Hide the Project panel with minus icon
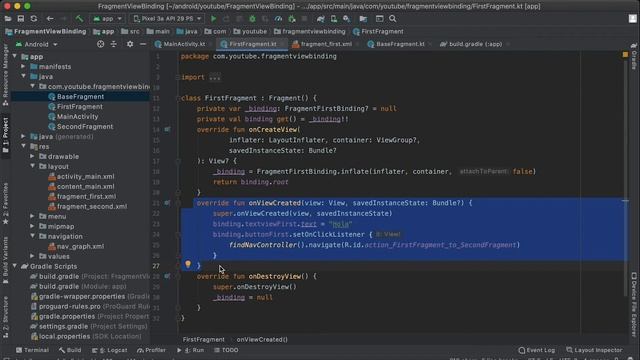The height and width of the screenshot is (360, 640). [143, 44]
